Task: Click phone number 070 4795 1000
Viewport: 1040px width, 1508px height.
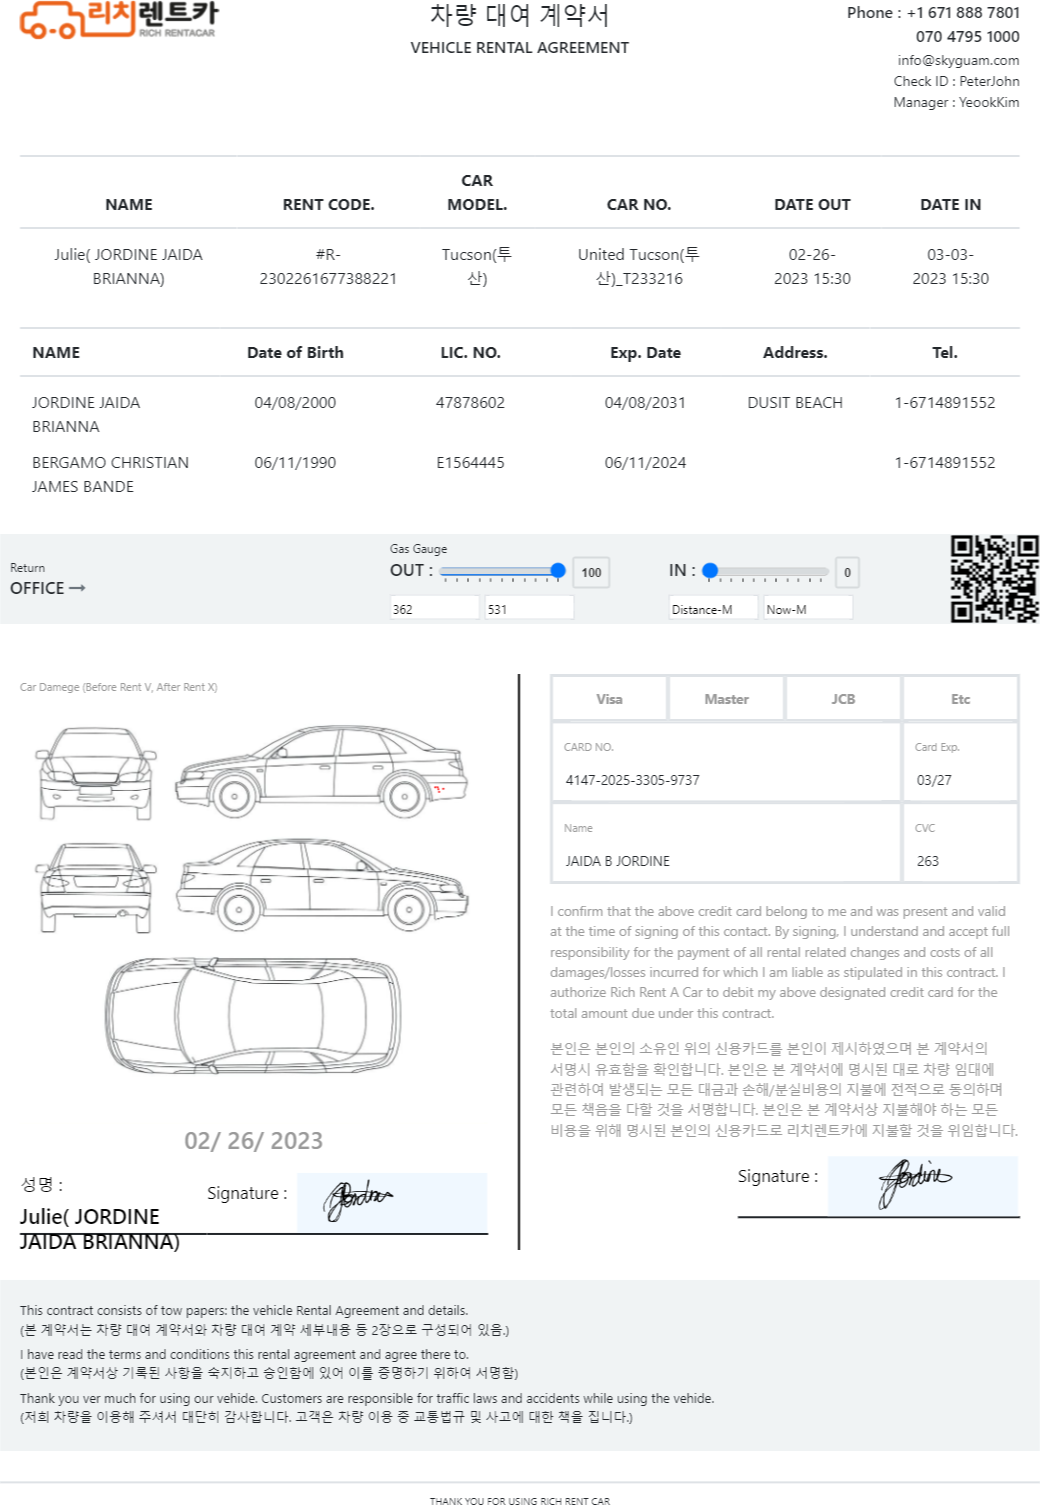Action: (x=967, y=37)
